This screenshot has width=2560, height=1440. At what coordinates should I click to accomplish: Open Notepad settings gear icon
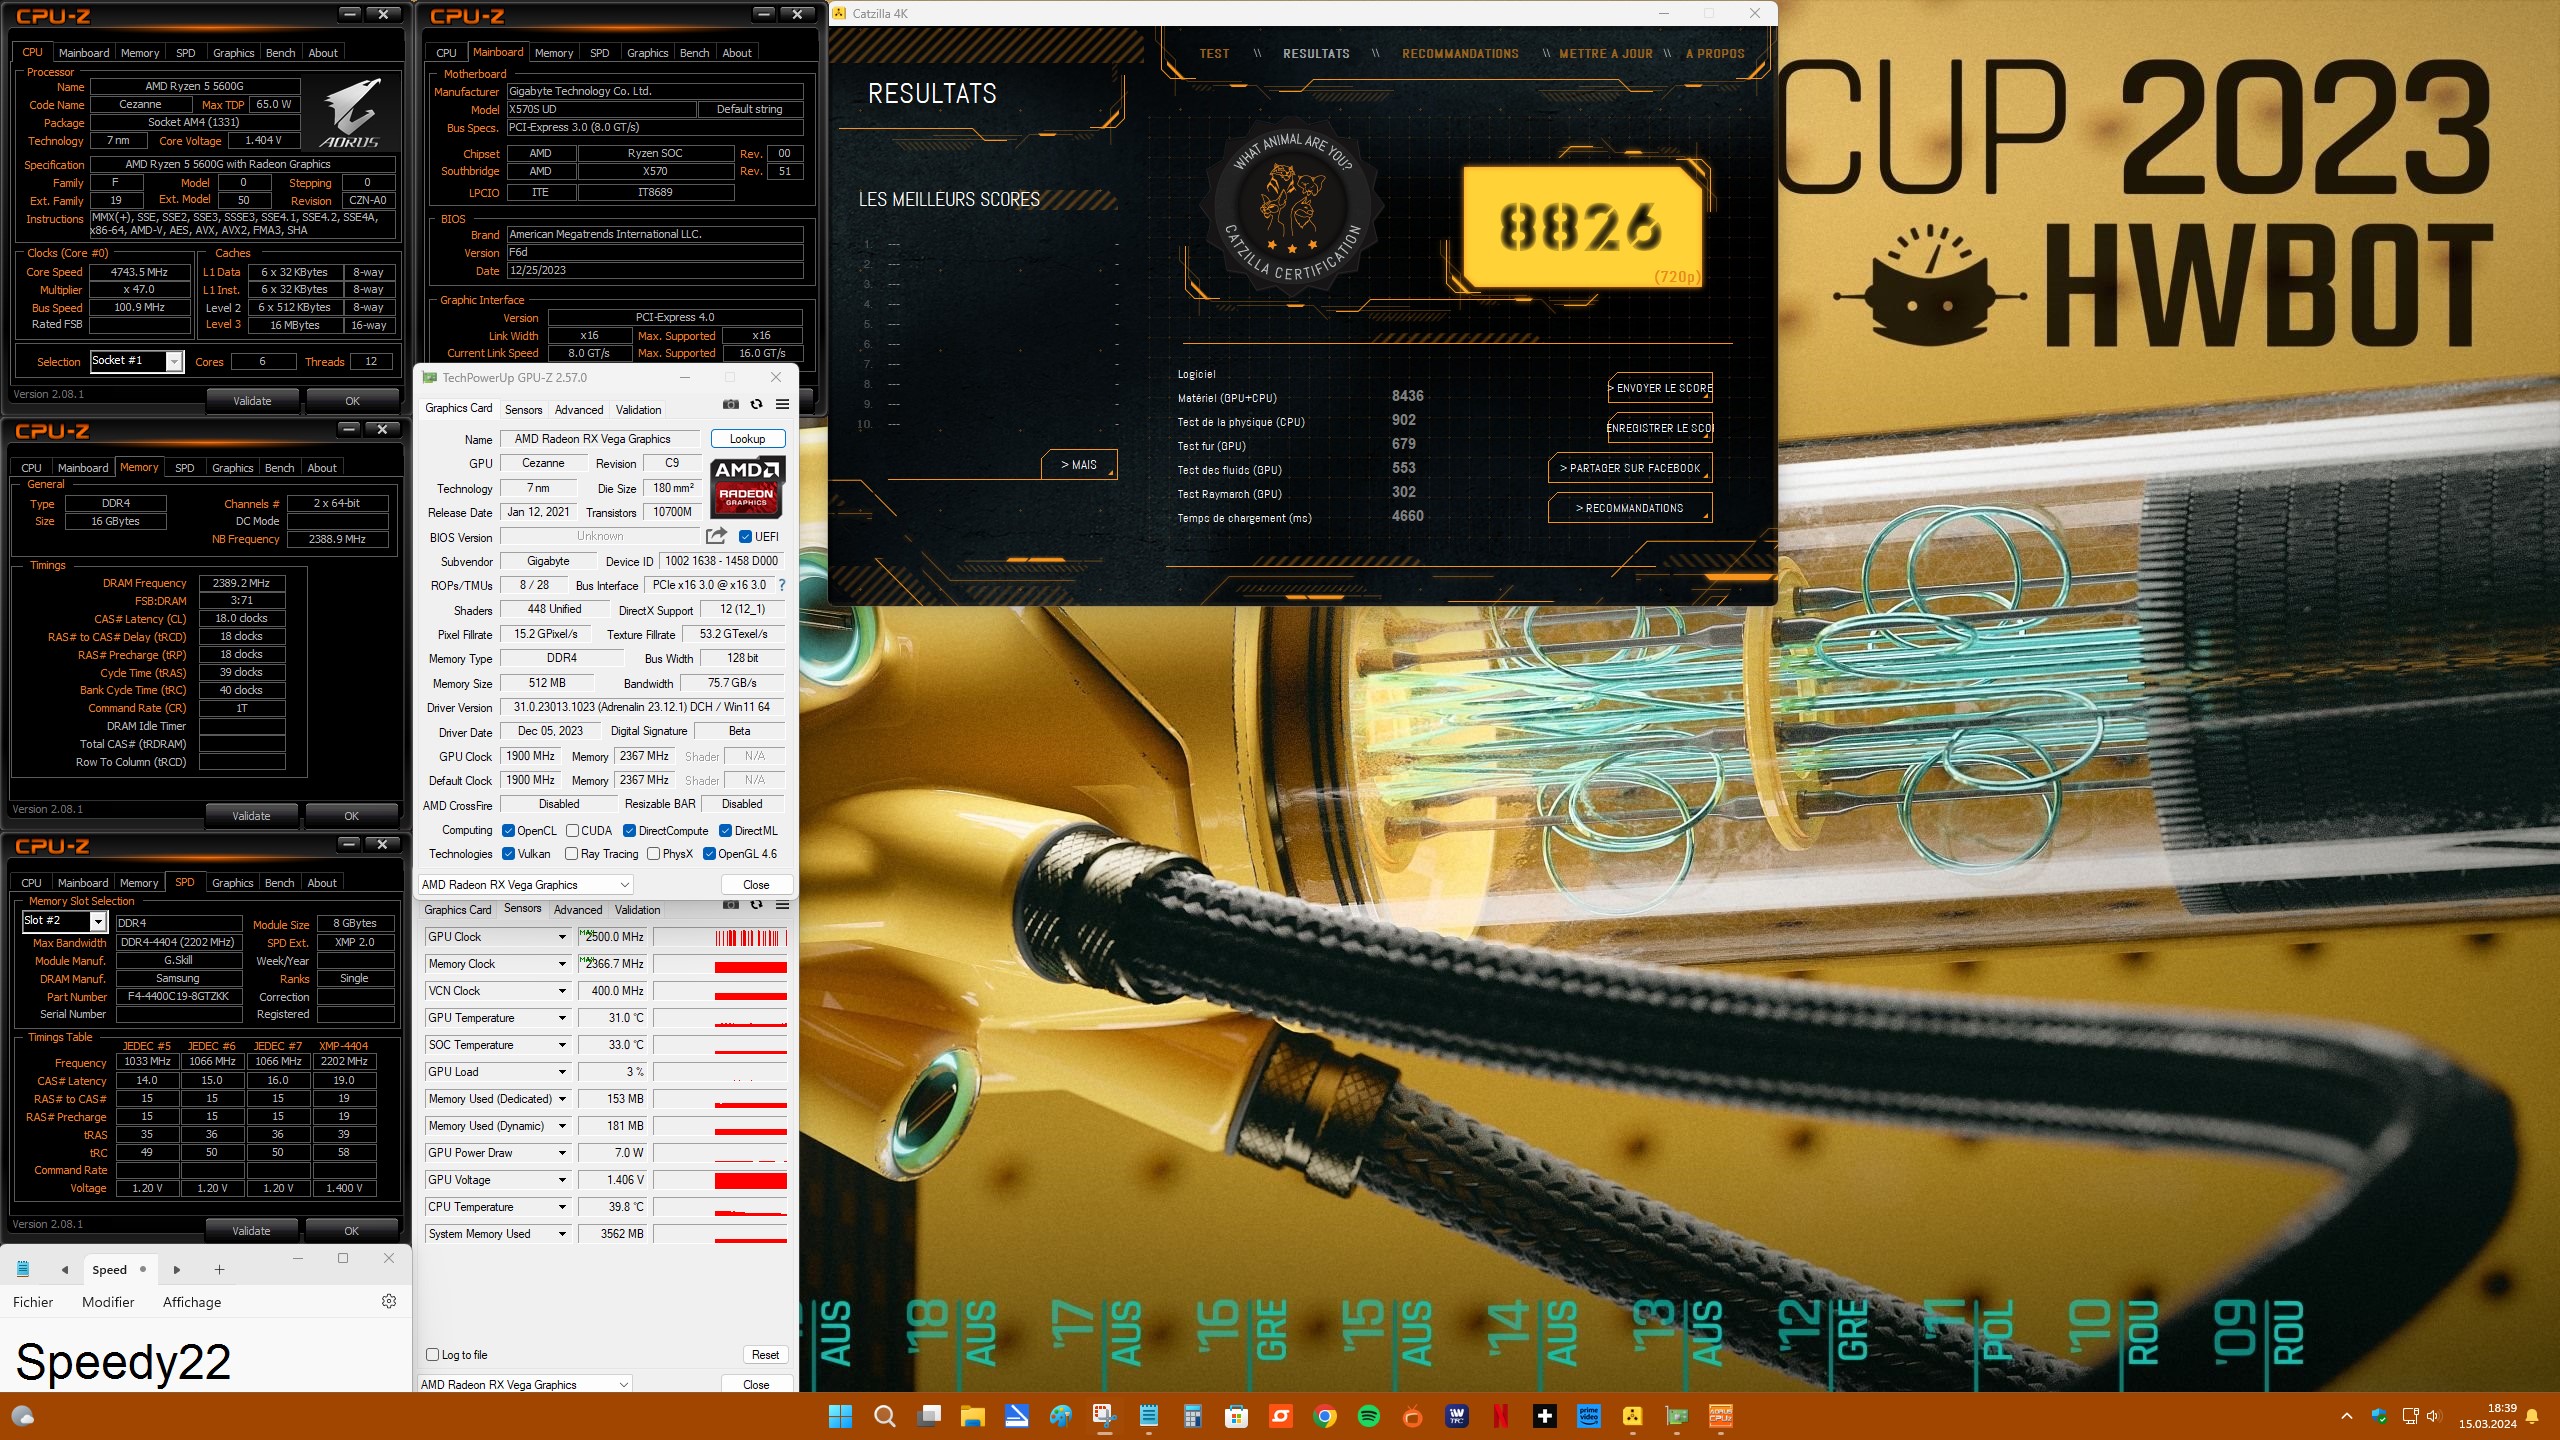tap(389, 1301)
